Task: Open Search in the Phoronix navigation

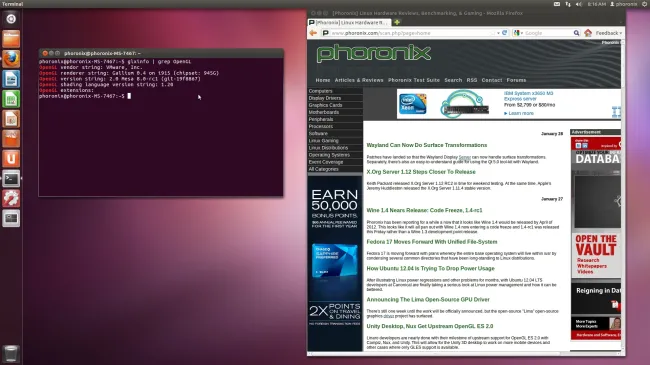Action: [x=453, y=80]
